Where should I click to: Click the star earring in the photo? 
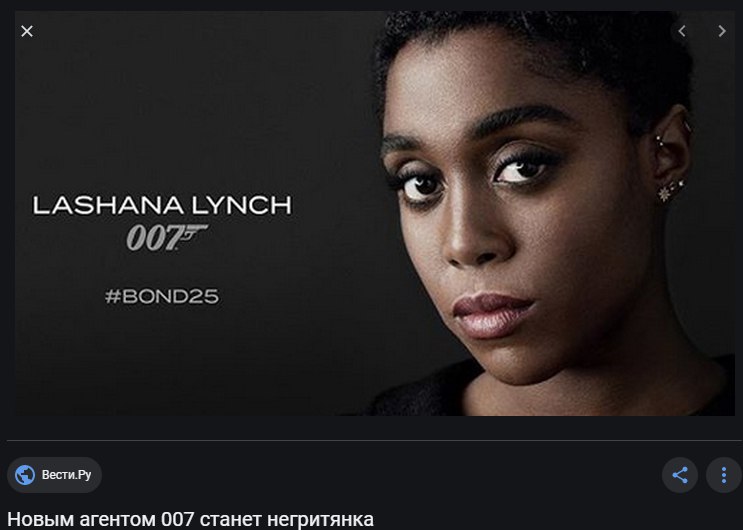tap(665, 193)
